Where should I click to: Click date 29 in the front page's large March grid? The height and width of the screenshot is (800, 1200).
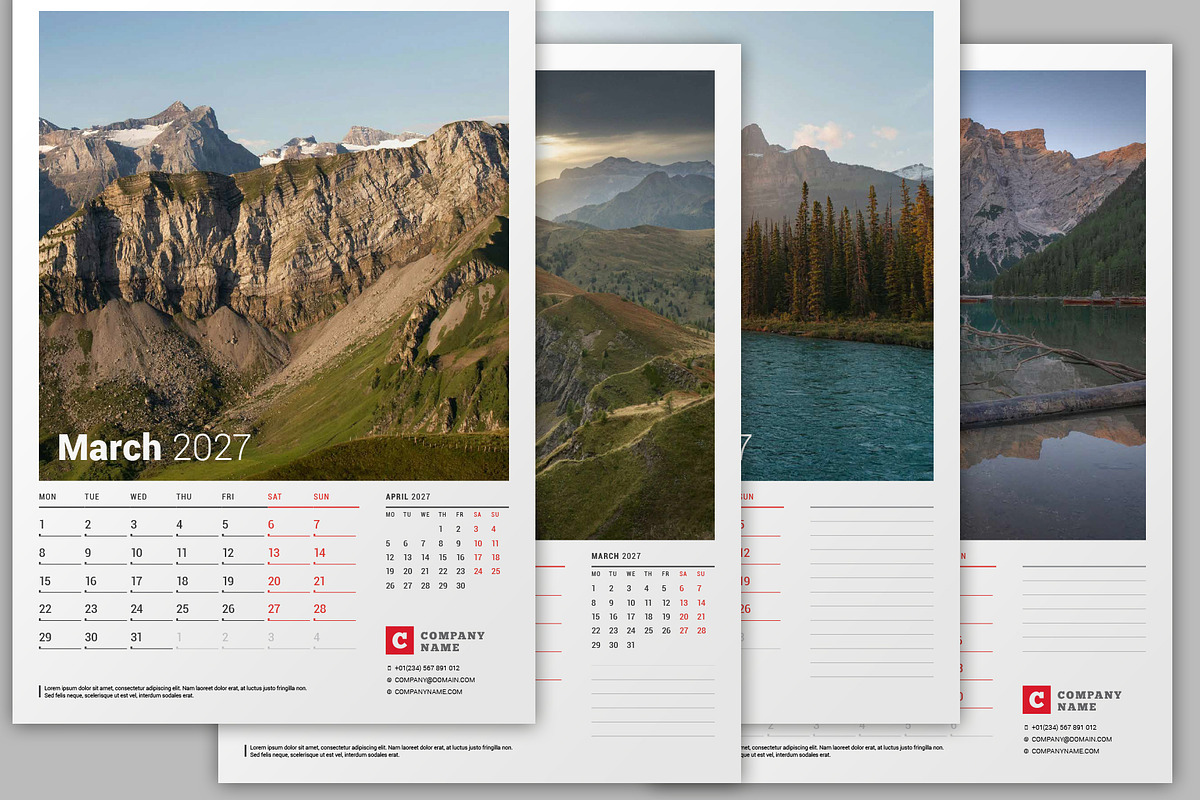[x=45, y=637]
